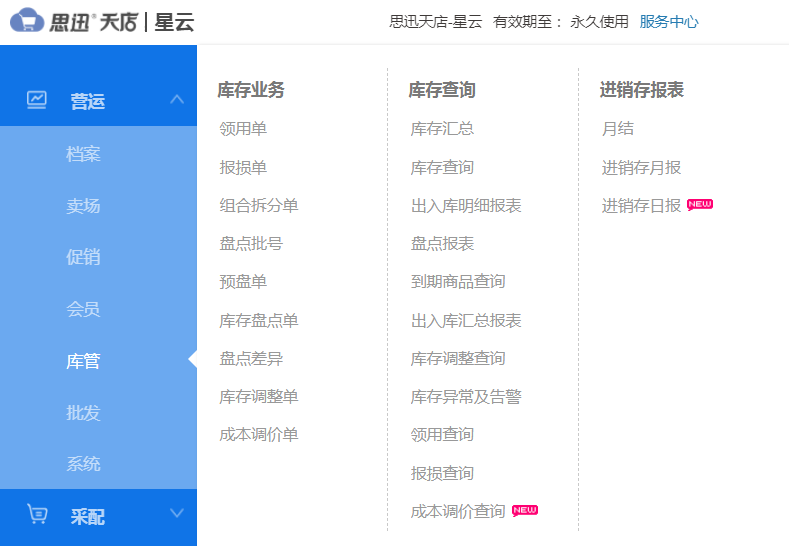Screen dimensions: 789x546
Task: Click the 库存业务 column heading
Action: coord(251,90)
